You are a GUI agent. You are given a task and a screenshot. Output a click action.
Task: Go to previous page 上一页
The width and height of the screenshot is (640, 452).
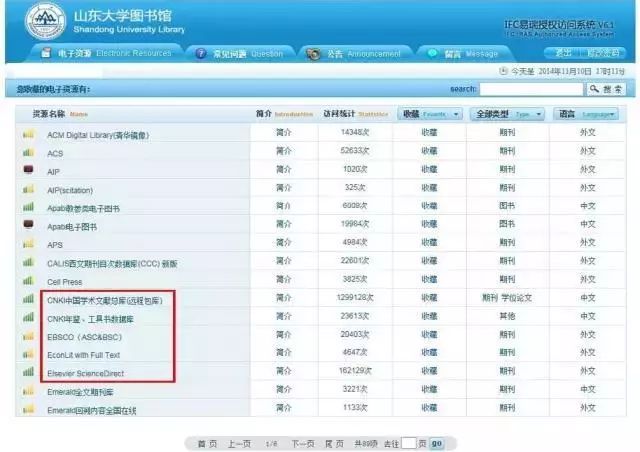239,444
